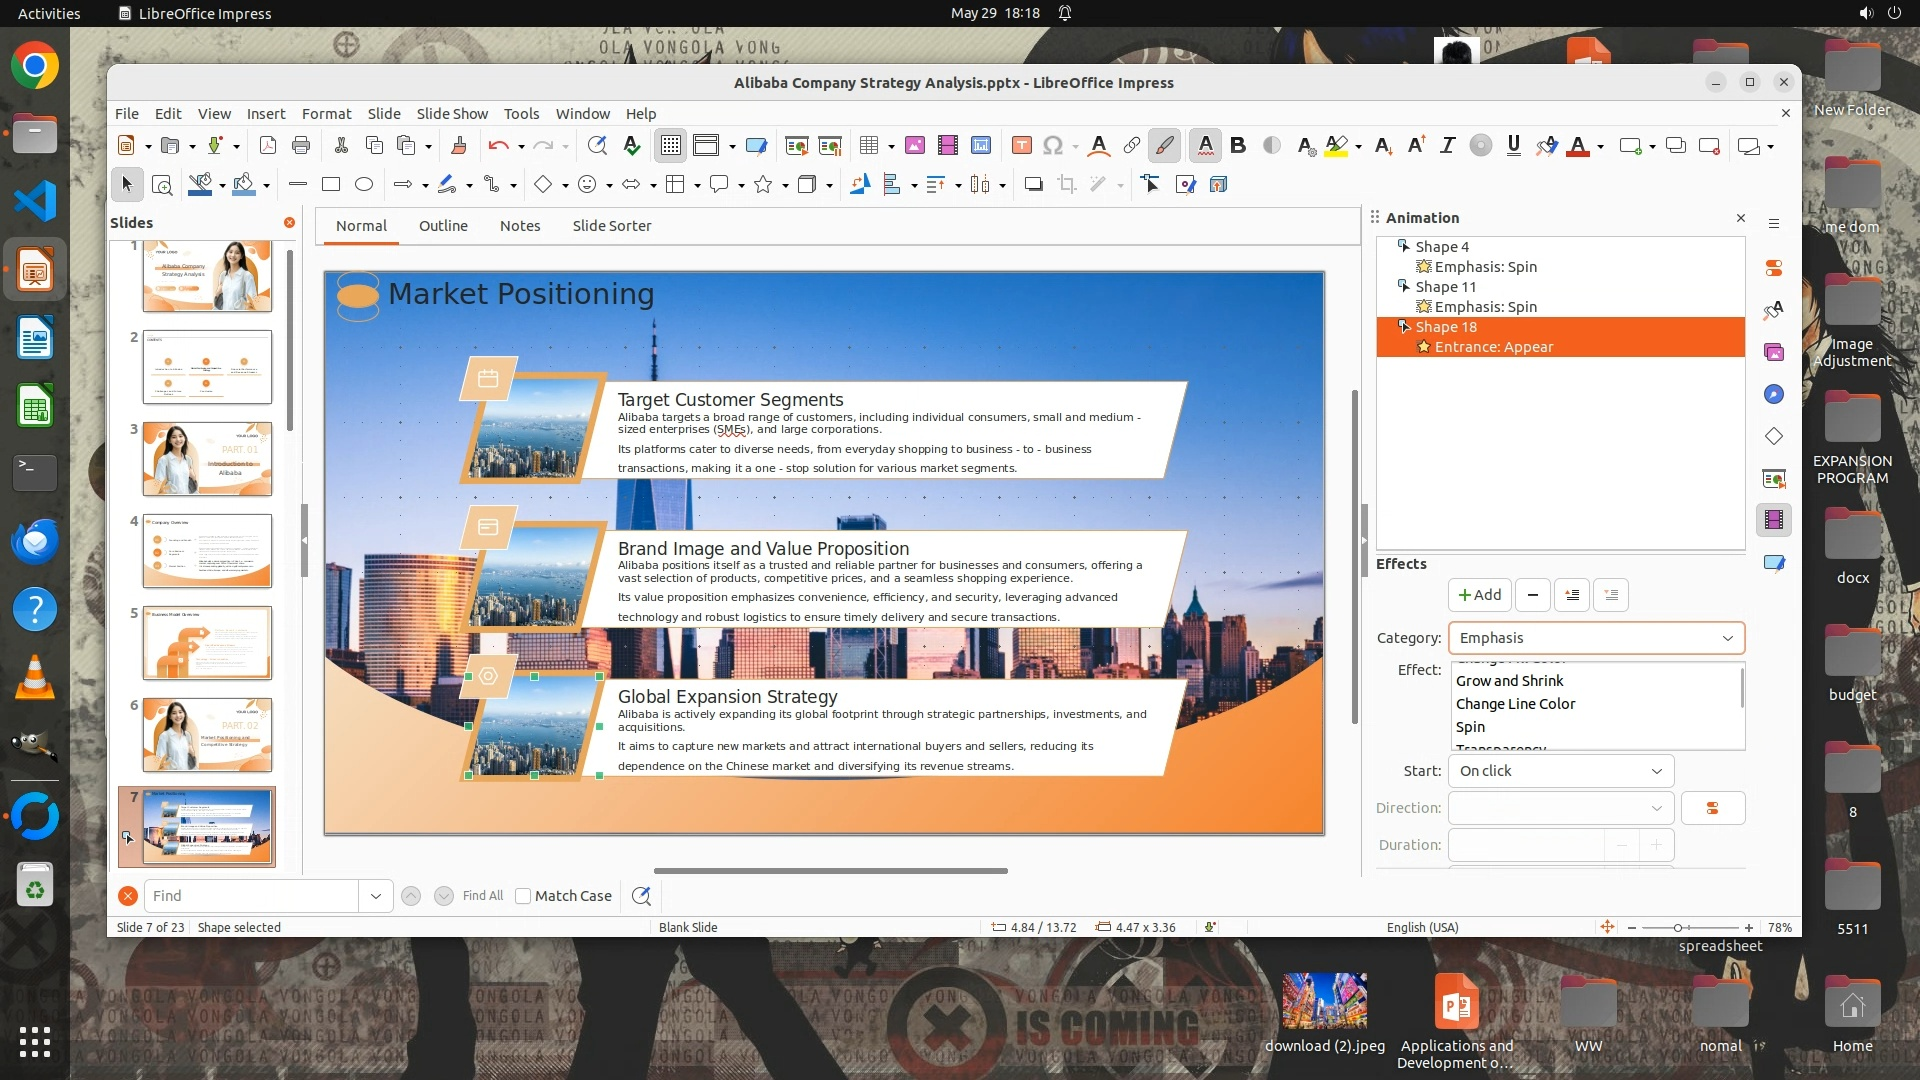Image resolution: width=1920 pixels, height=1080 pixels.
Task: Toggle Bold text formatting
Action: (1238, 146)
